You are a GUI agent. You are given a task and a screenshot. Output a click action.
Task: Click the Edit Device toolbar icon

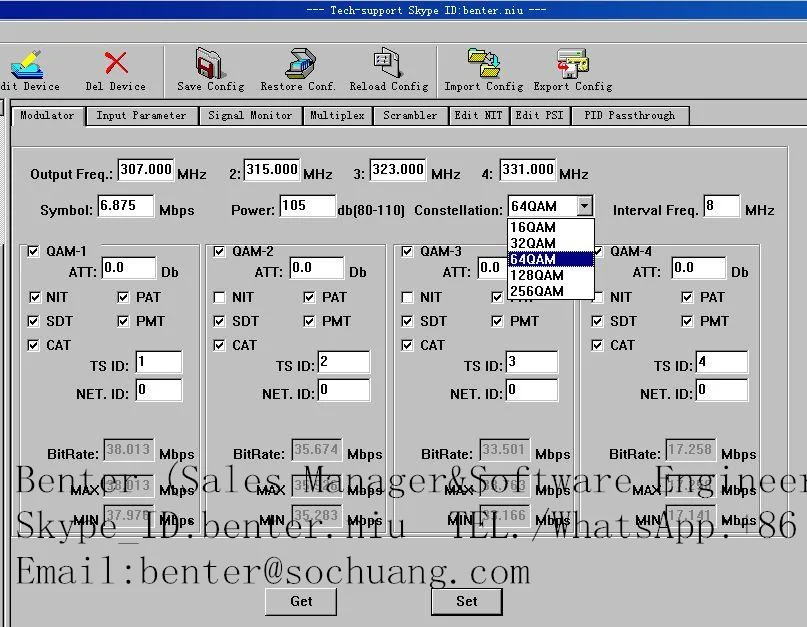click(27, 64)
